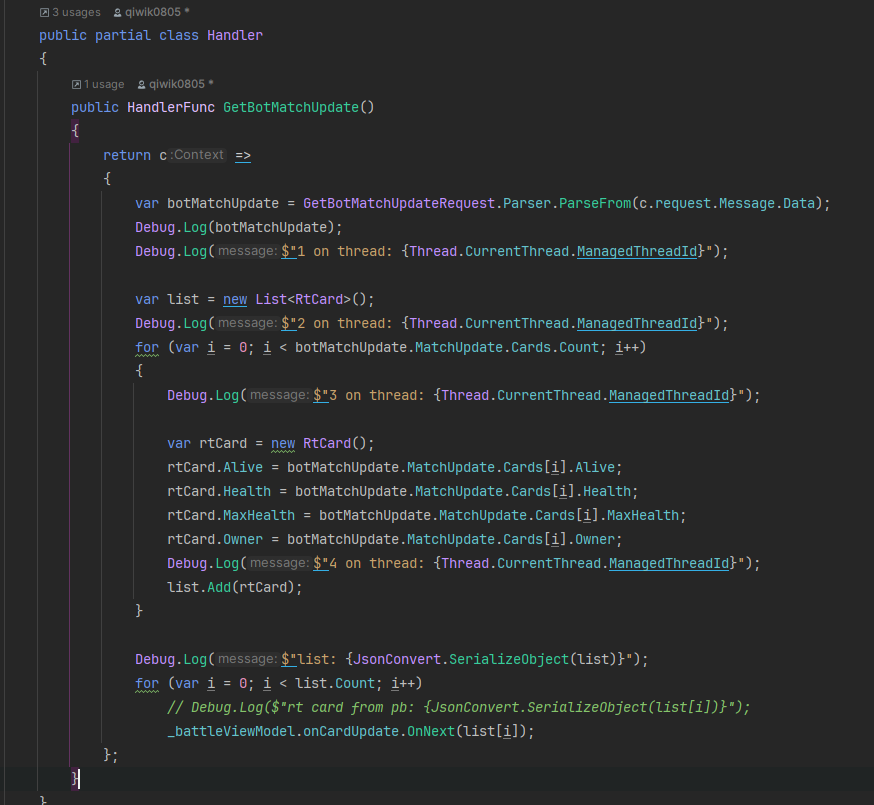Click the 'message:' hint in '1 on thread' log
This screenshot has width=874, height=805.
point(247,251)
